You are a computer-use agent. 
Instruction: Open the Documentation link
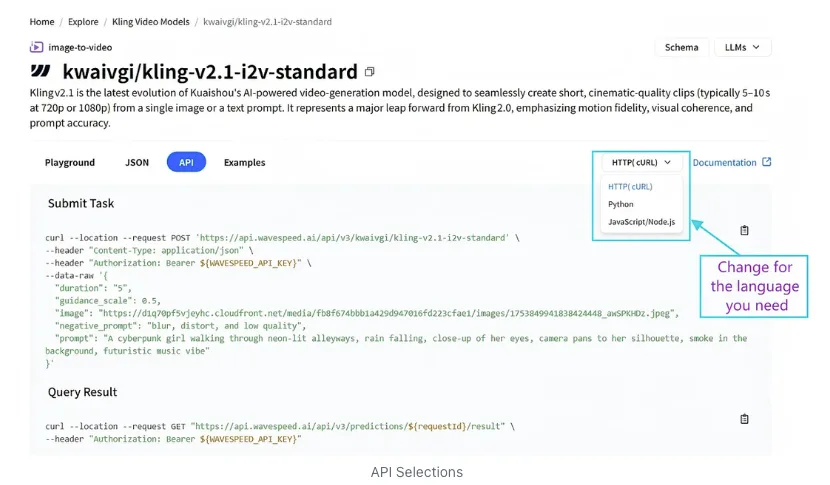point(724,163)
